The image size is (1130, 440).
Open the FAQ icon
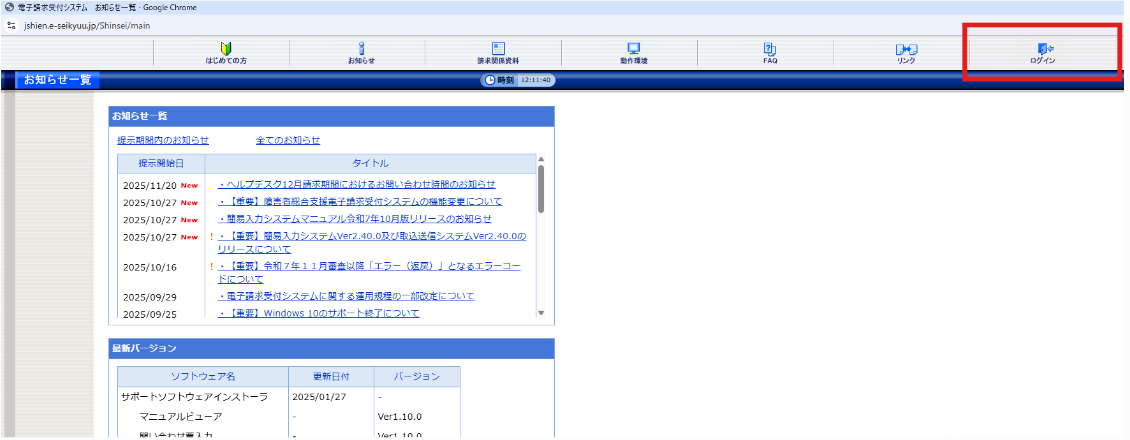click(769, 49)
